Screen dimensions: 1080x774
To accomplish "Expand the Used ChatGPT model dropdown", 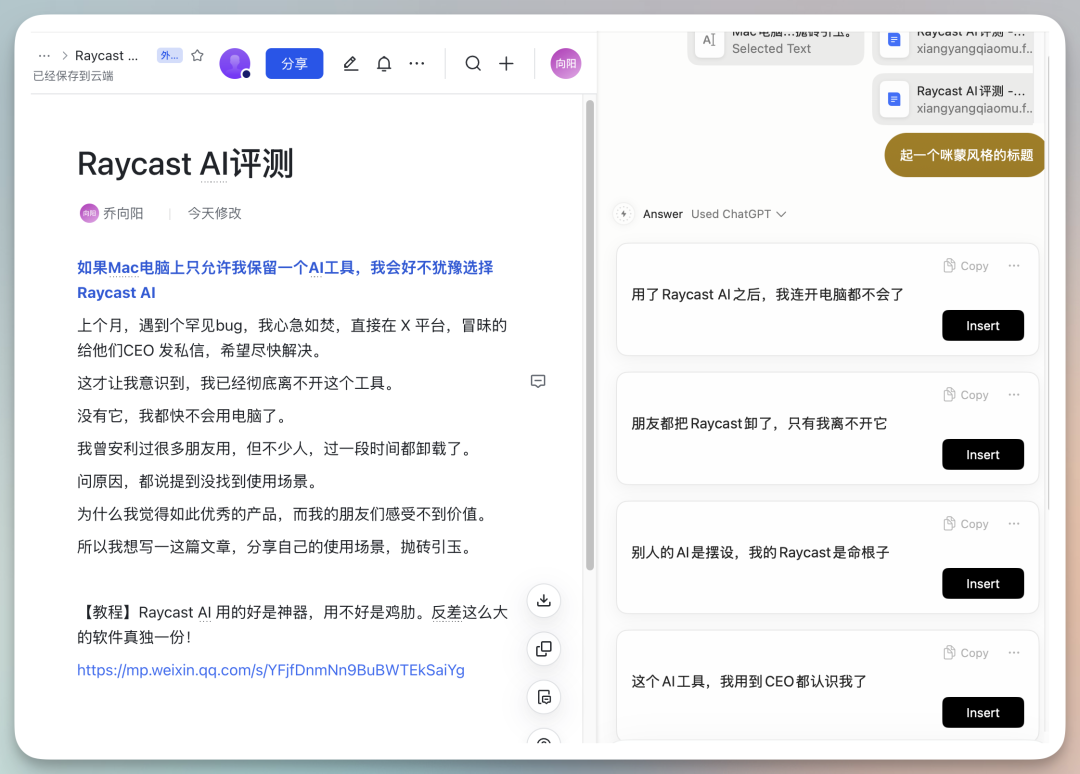I will tap(739, 214).
